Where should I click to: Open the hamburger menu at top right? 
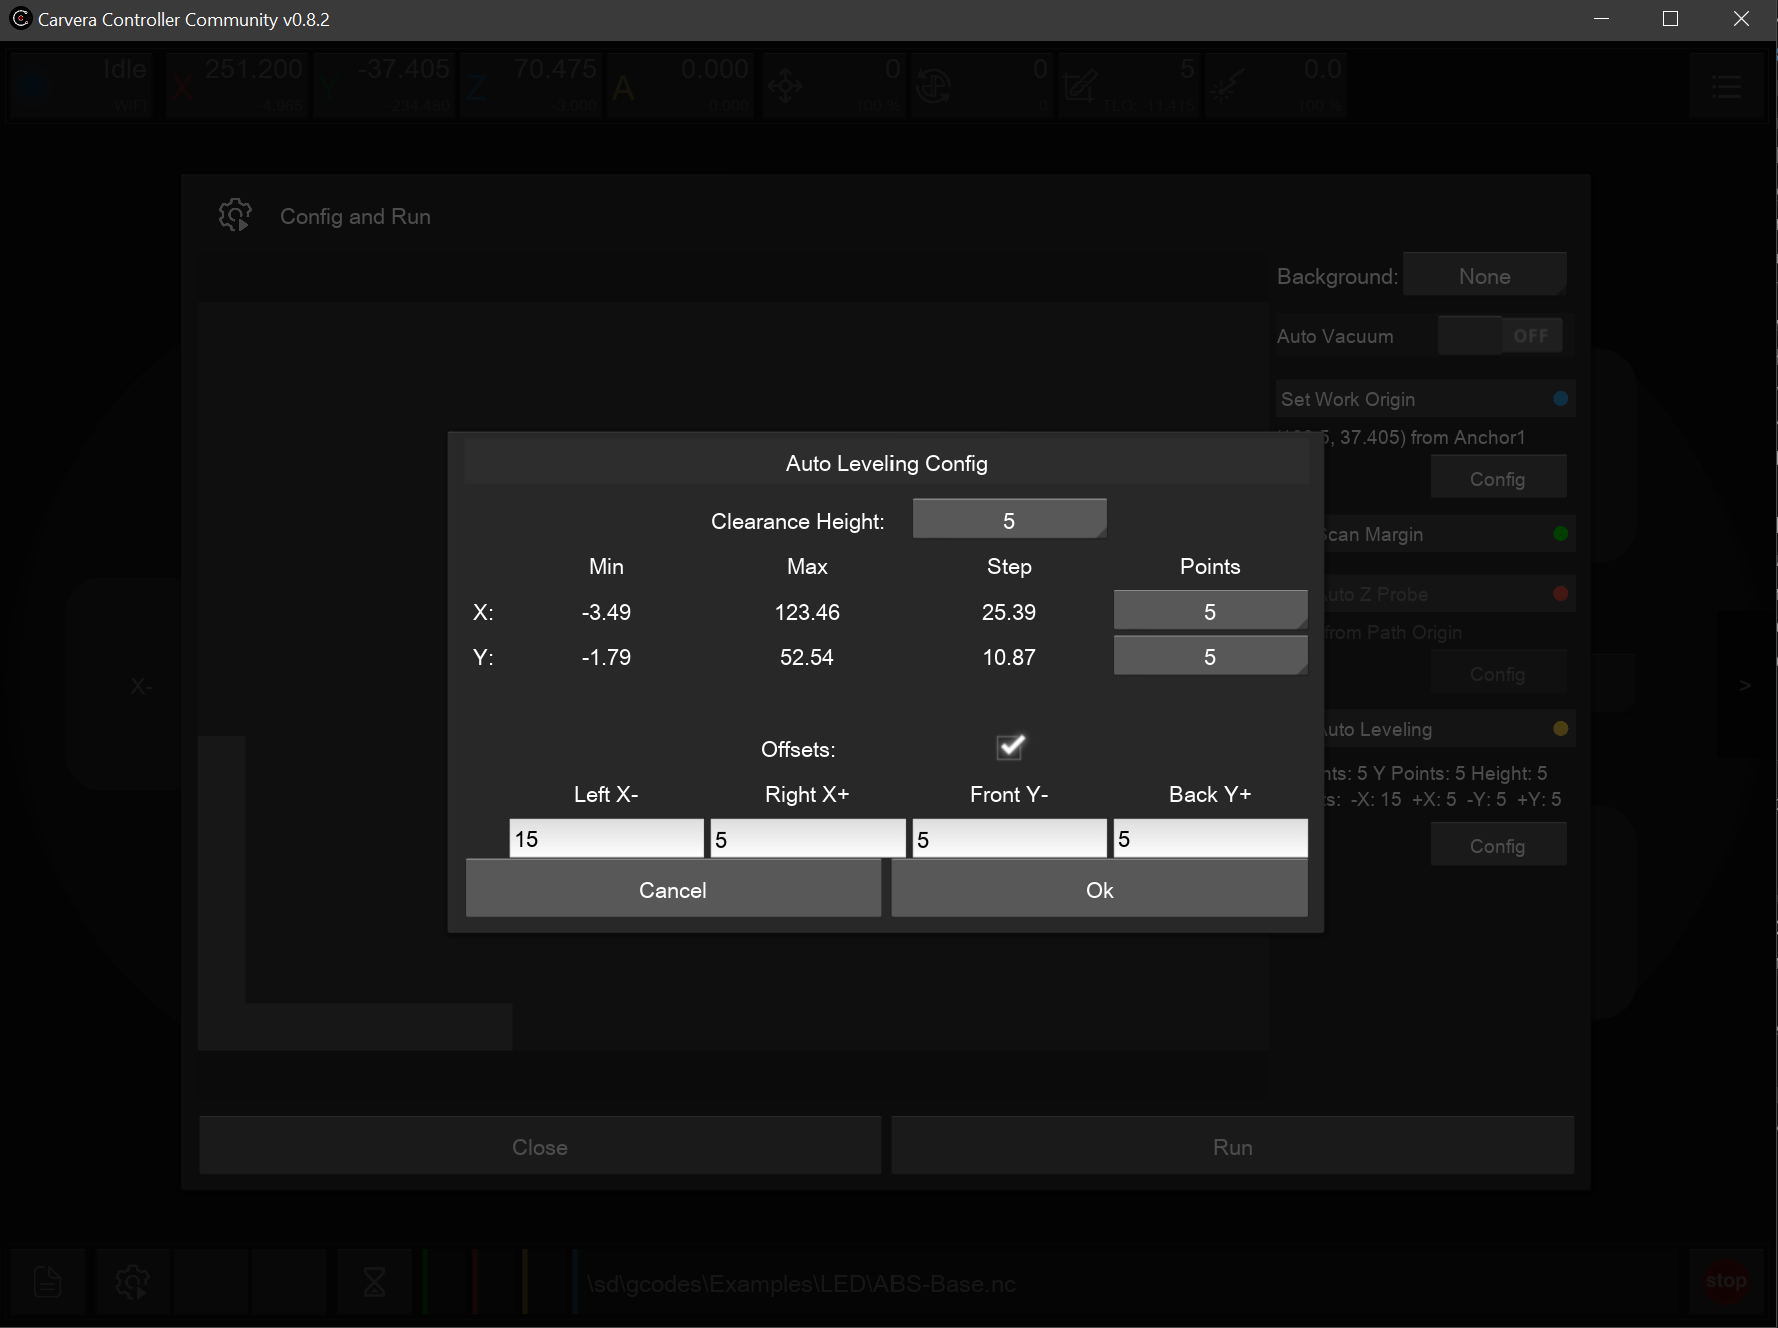point(1727,87)
